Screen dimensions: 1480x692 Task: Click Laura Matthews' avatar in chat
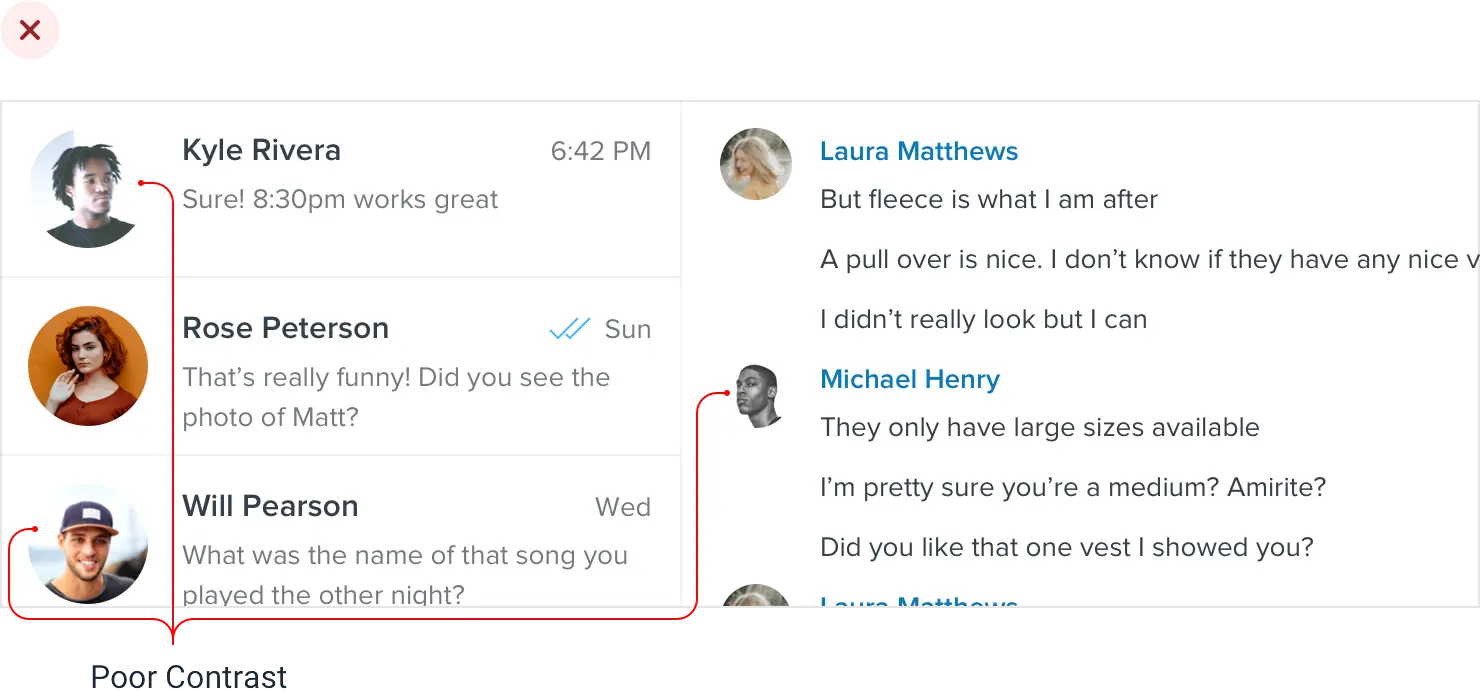click(756, 164)
